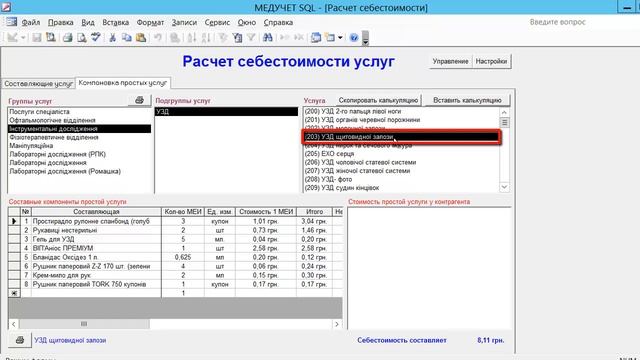
Task: Select service (208) УЗД- фото
Action: [x=401, y=179]
